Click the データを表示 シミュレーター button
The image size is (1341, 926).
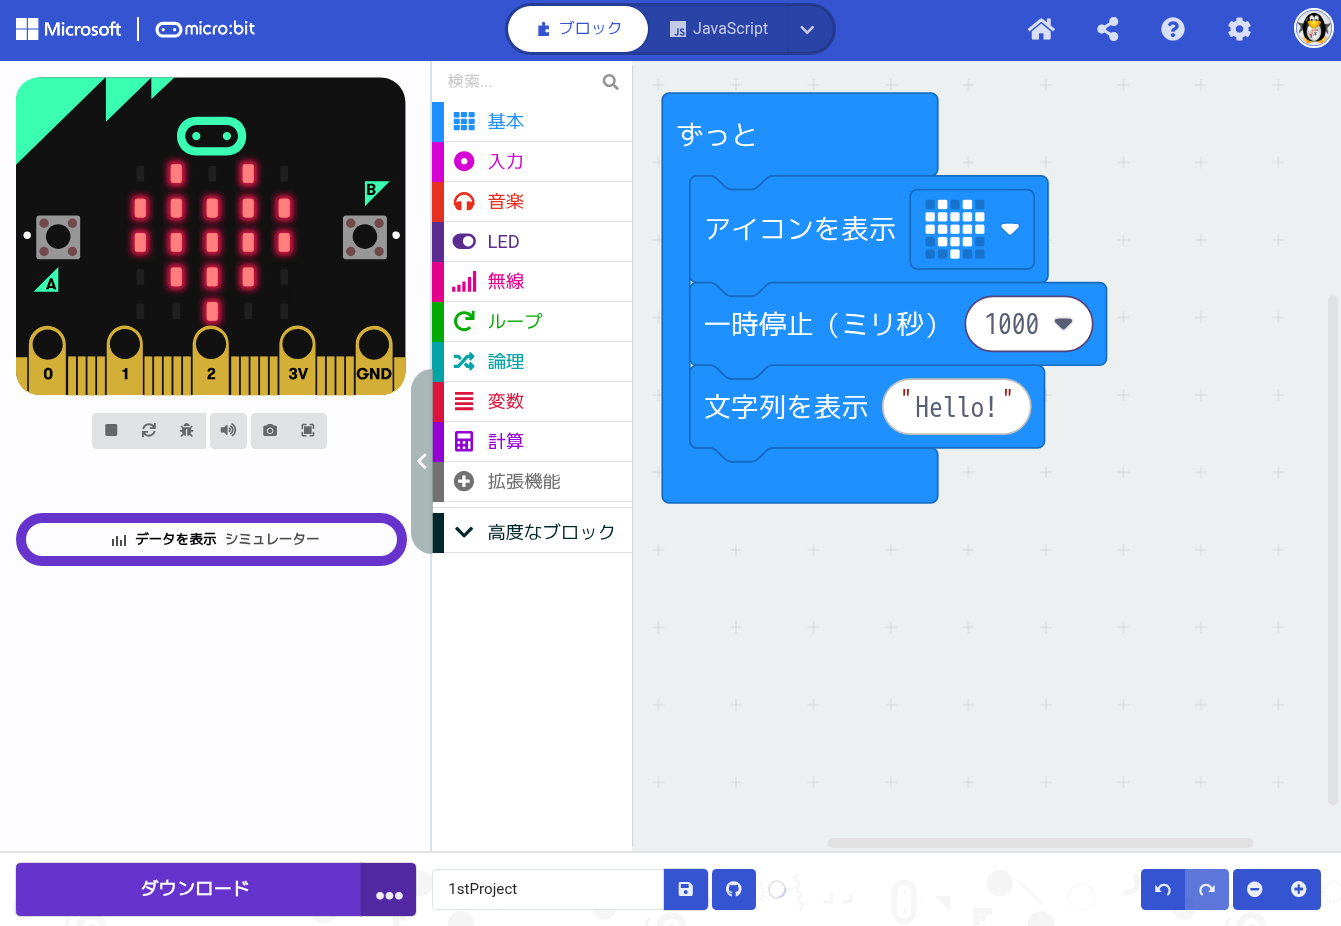pyautogui.click(x=212, y=539)
